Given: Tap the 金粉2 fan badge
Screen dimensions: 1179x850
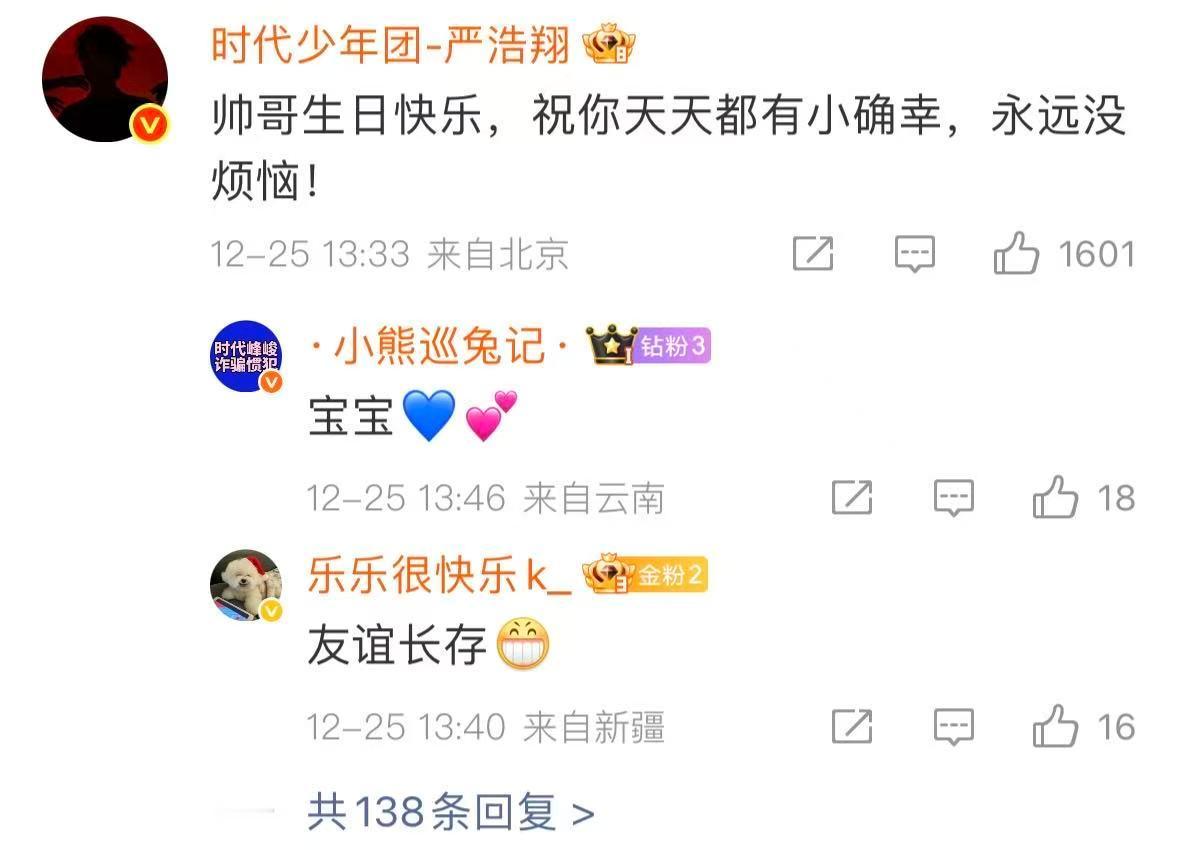Looking at the screenshot, I should [669, 575].
